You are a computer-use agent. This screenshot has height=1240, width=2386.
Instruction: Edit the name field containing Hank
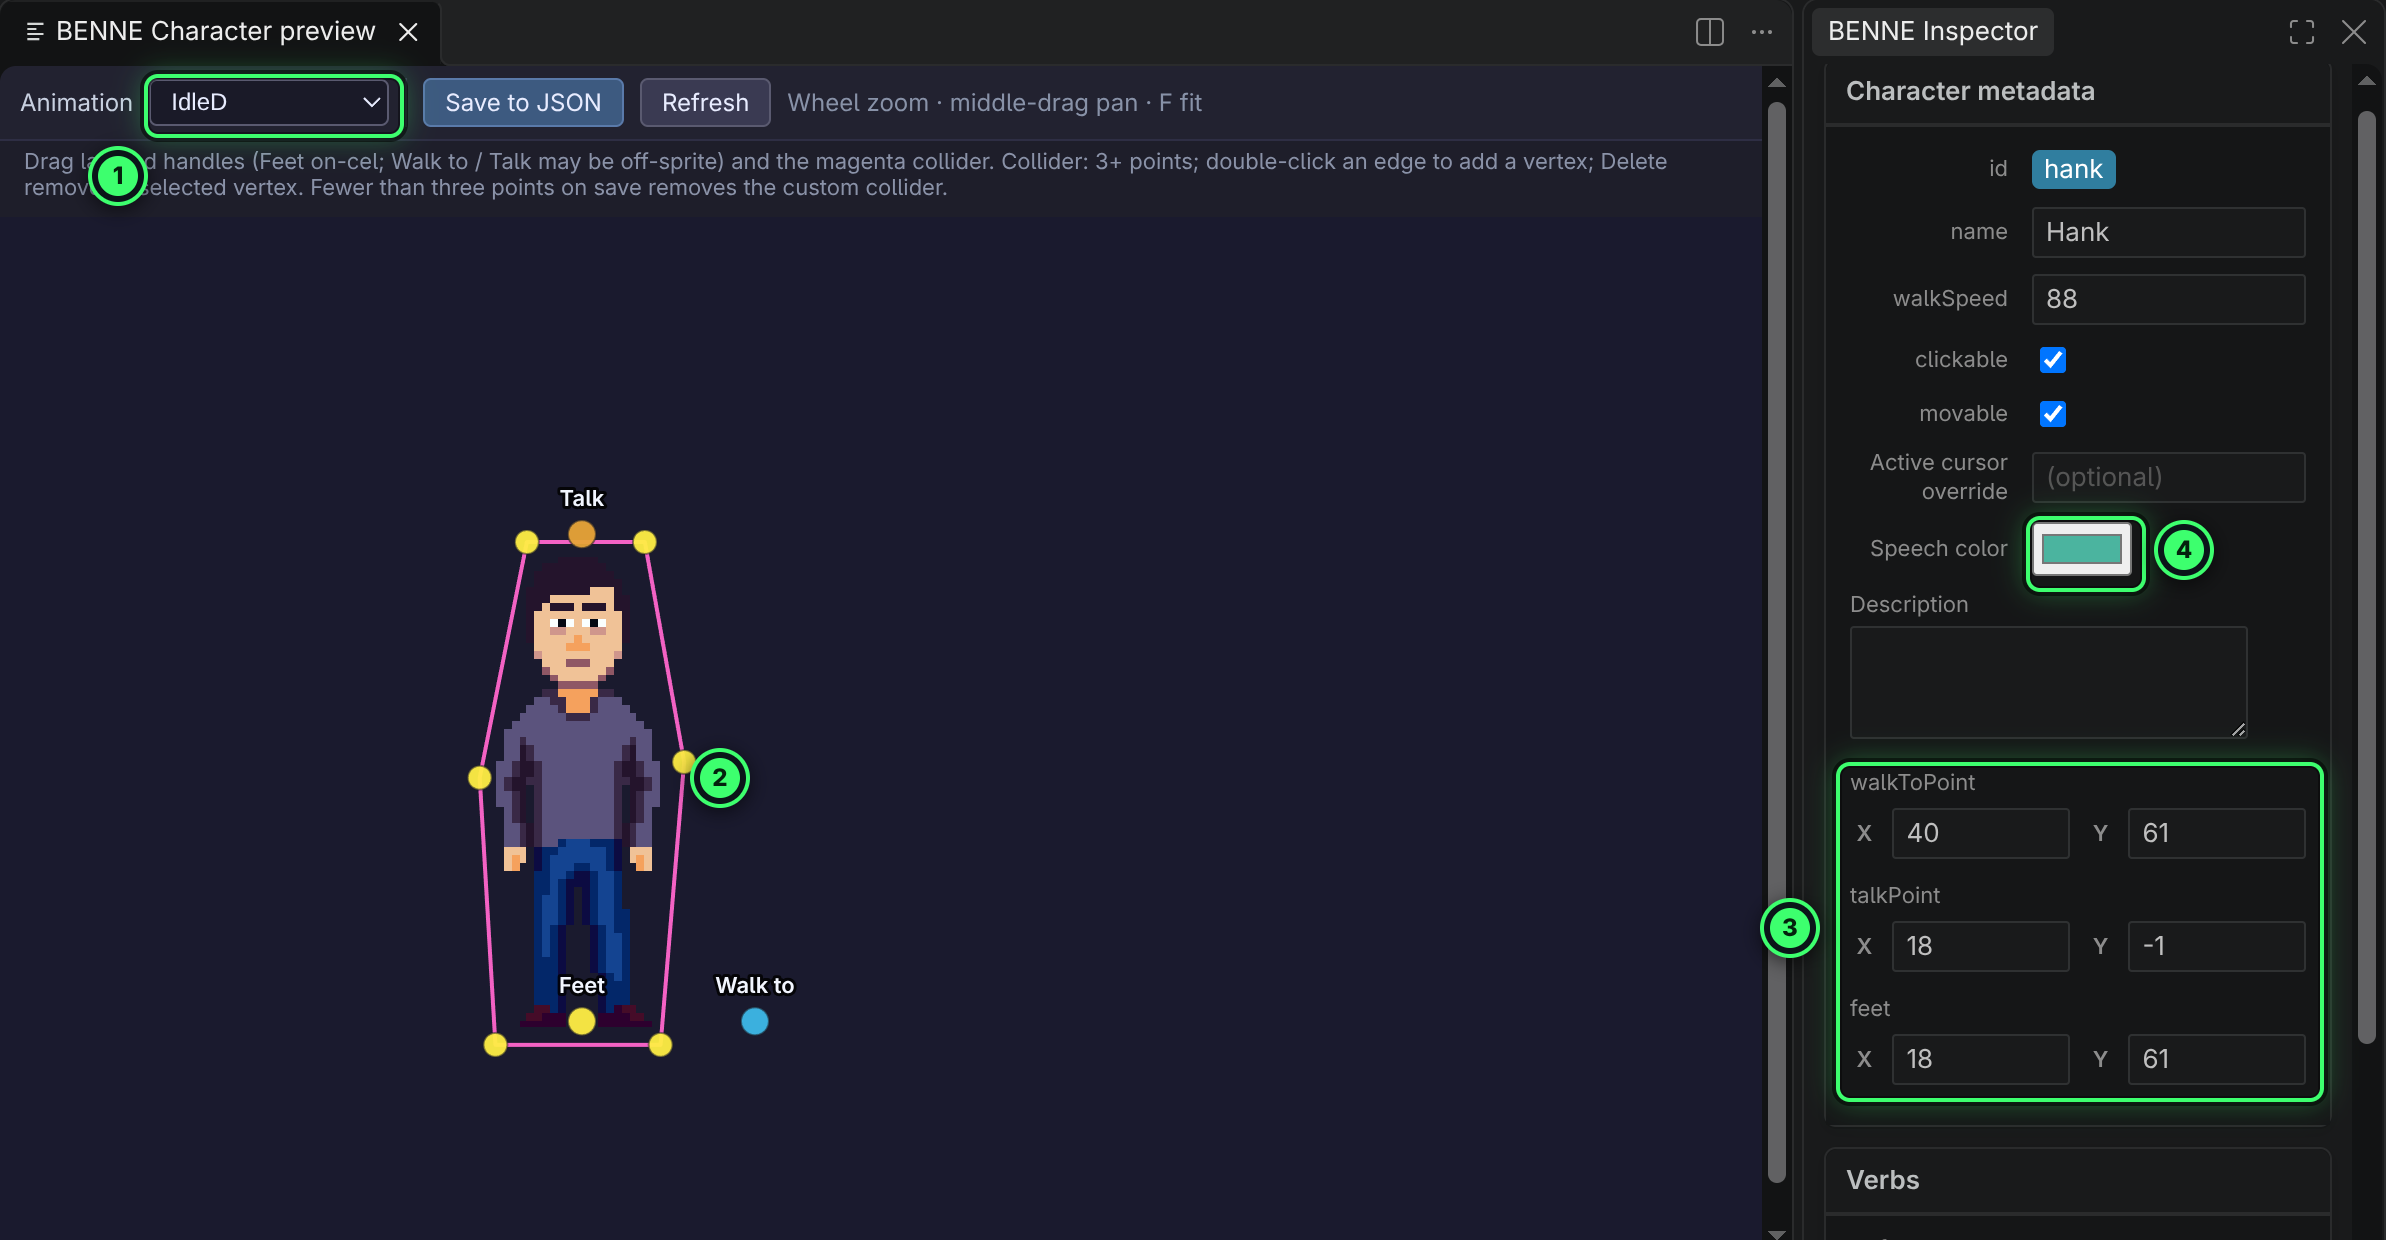tap(2168, 232)
